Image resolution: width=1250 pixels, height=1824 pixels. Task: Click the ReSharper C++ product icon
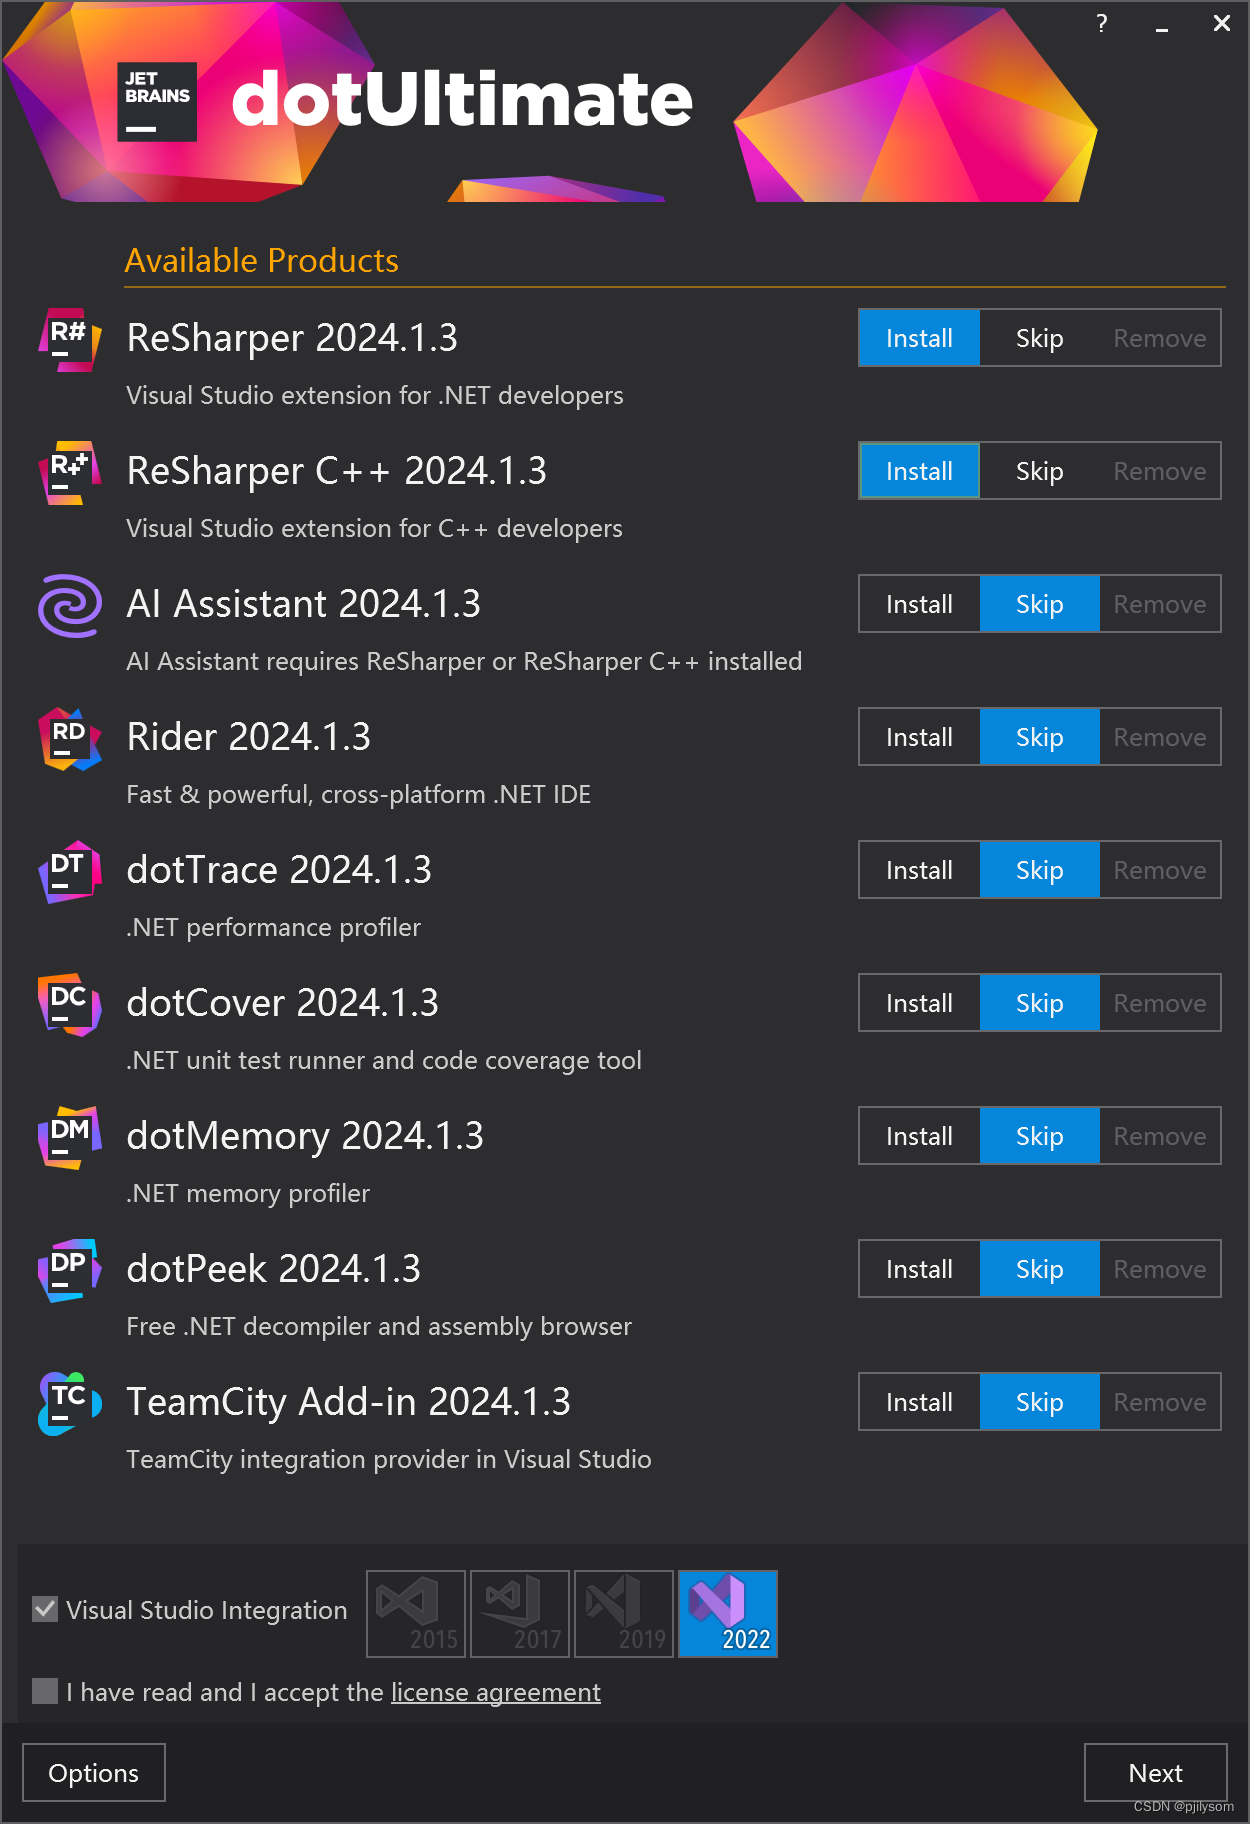pyautogui.click(x=70, y=473)
